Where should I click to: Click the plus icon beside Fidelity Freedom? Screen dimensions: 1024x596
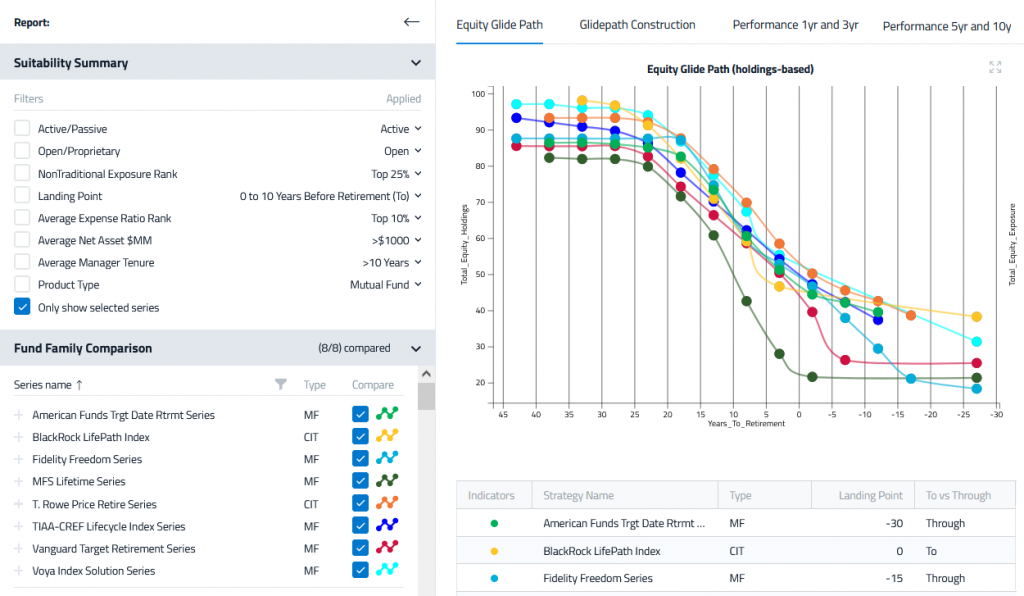point(19,460)
